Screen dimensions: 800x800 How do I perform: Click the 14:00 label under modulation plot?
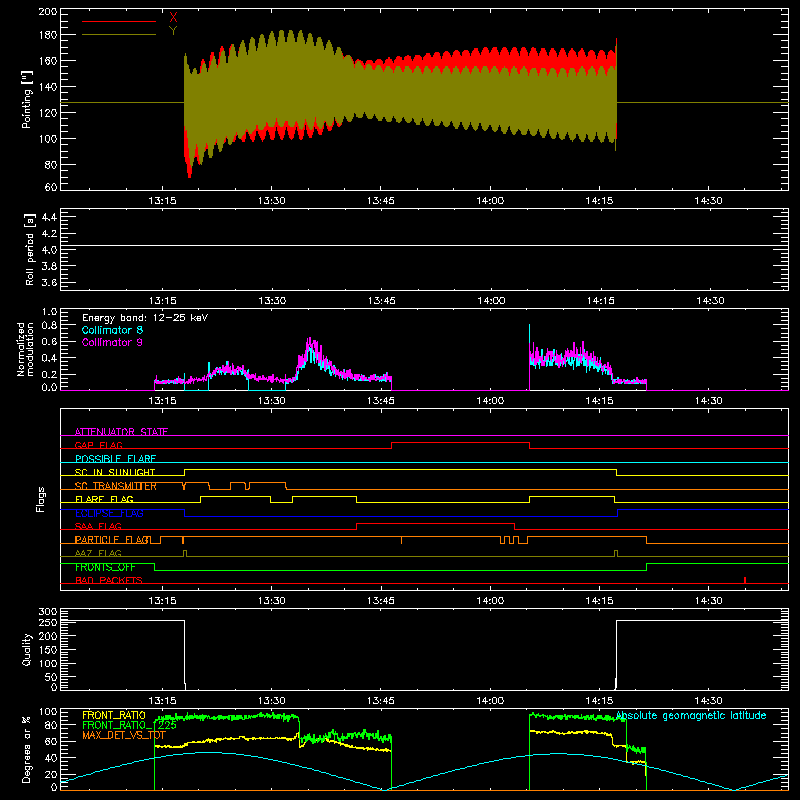coord(490,401)
